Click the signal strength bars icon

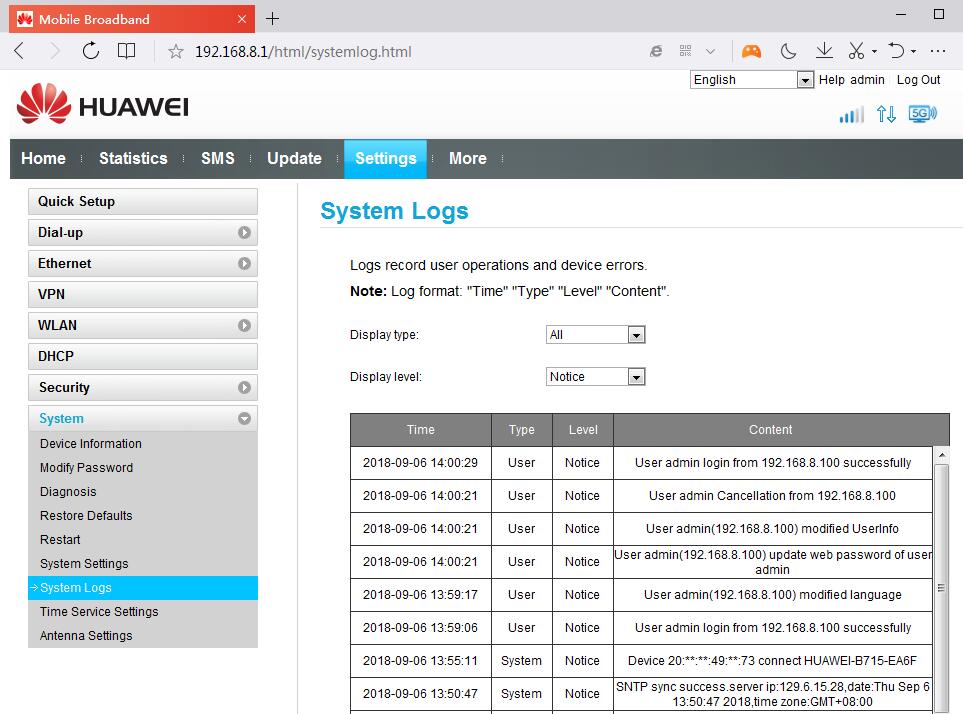[x=851, y=115]
